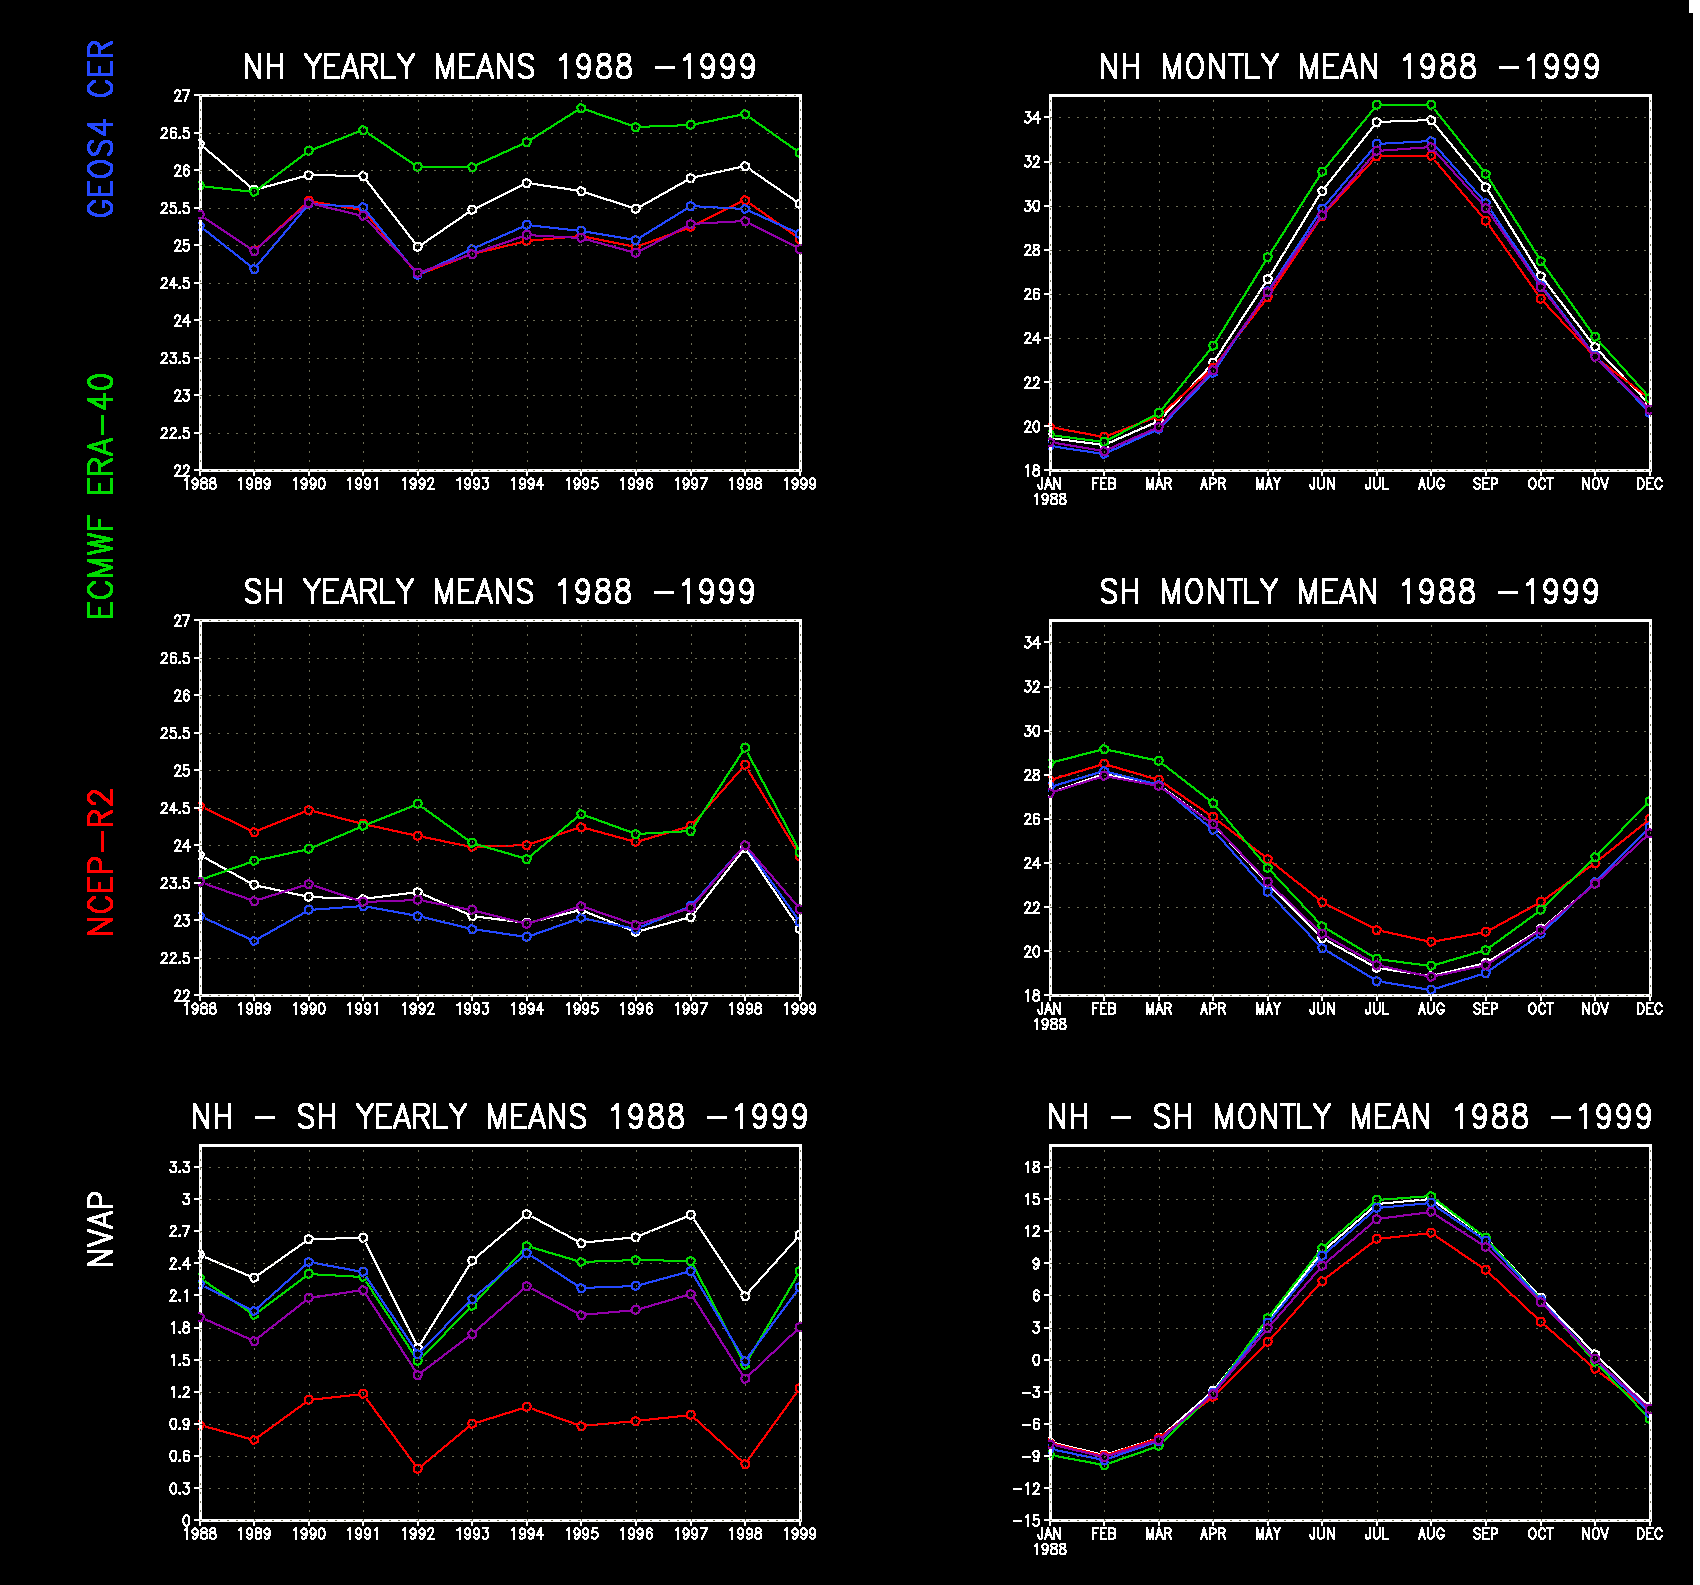Image resolution: width=1700 pixels, height=1585 pixels.
Task: Click the white NVAP legend label
Action: click(101, 1229)
